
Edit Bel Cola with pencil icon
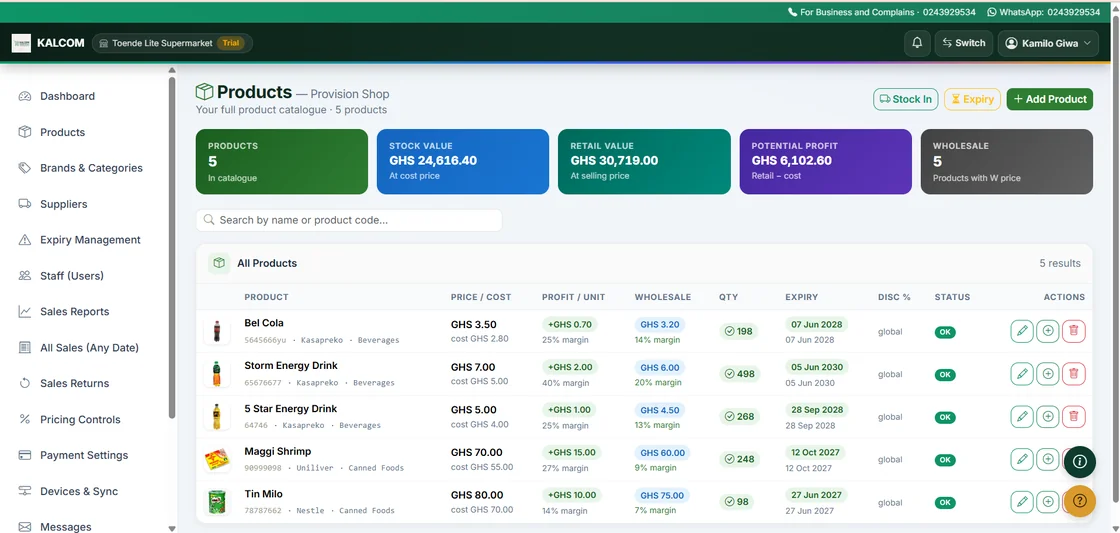(x=1022, y=331)
